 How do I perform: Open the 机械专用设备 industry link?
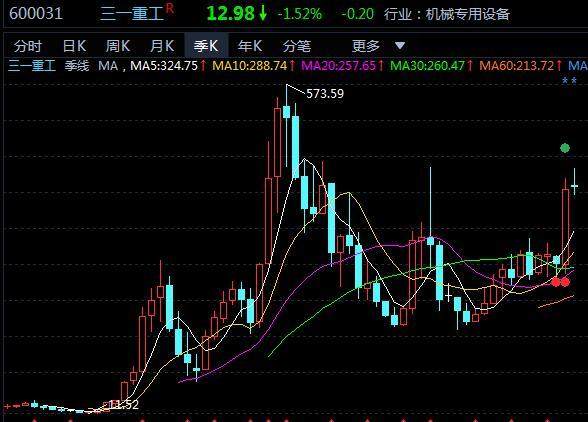coord(468,15)
